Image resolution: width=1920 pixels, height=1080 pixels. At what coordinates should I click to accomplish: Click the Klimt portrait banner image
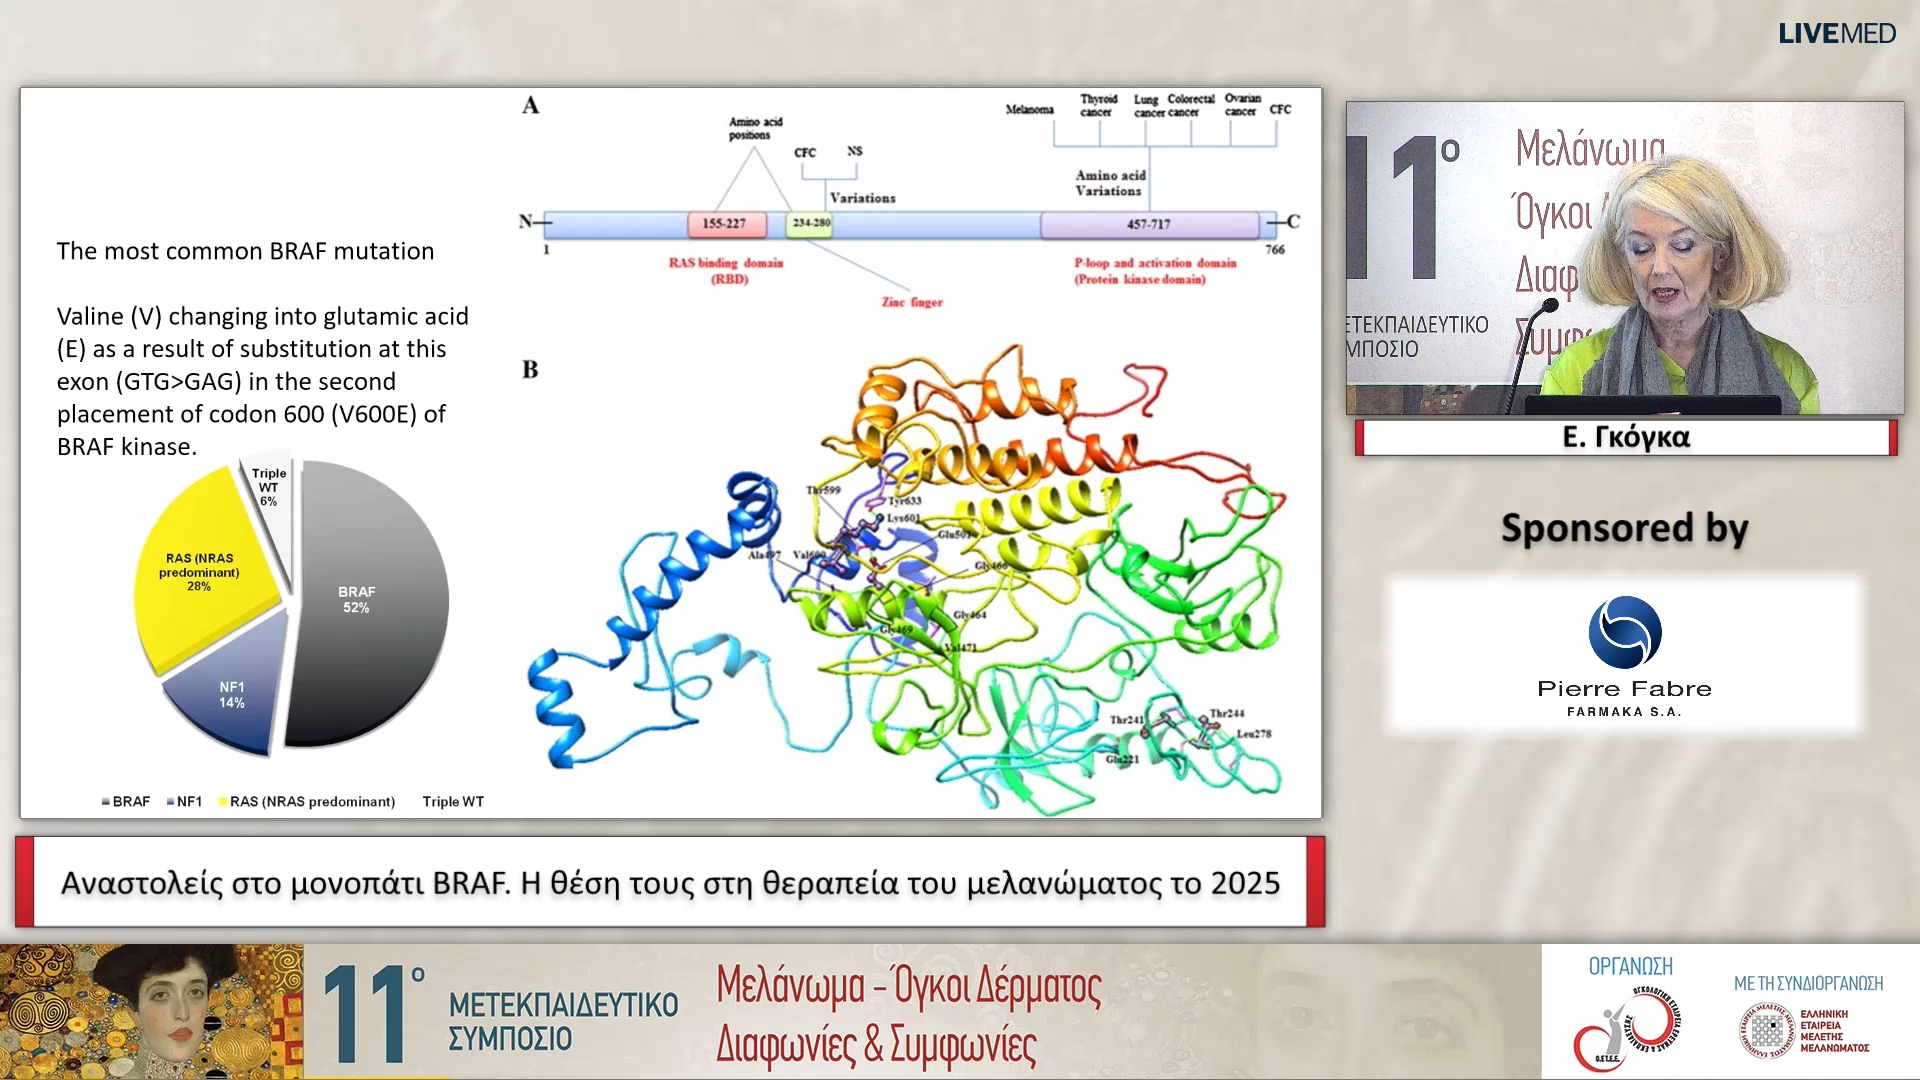click(x=151, y=1011)
